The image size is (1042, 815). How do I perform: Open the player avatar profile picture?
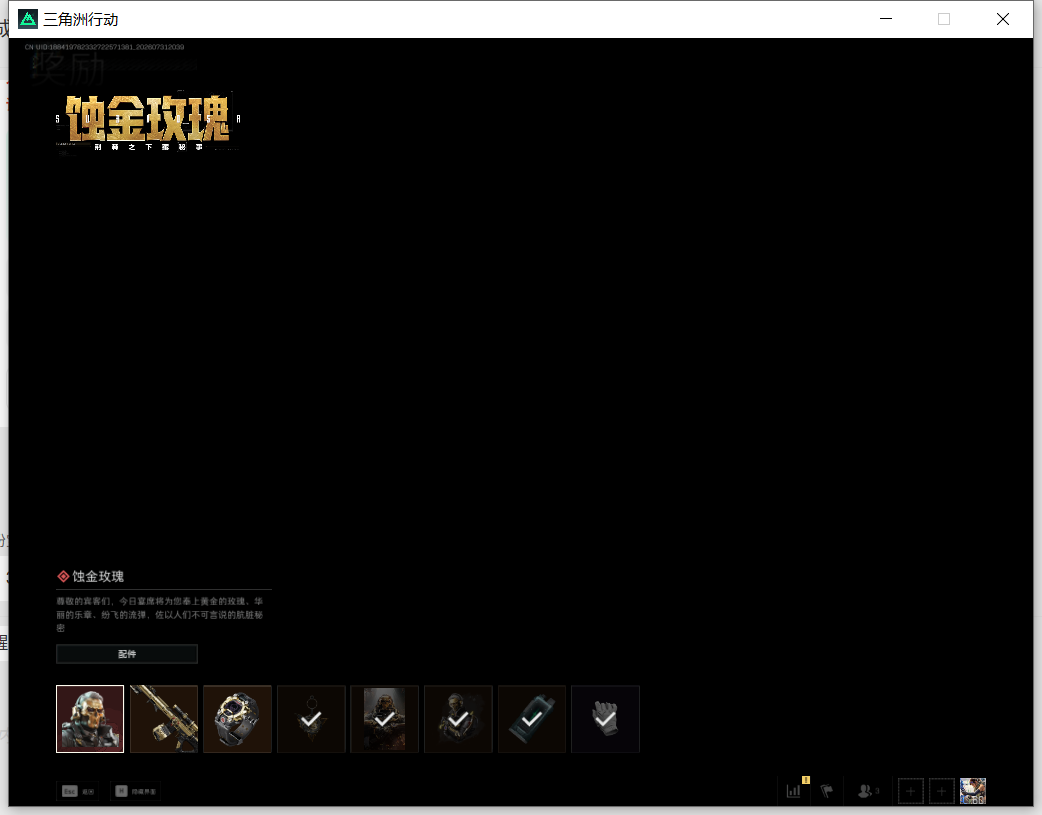973,791
